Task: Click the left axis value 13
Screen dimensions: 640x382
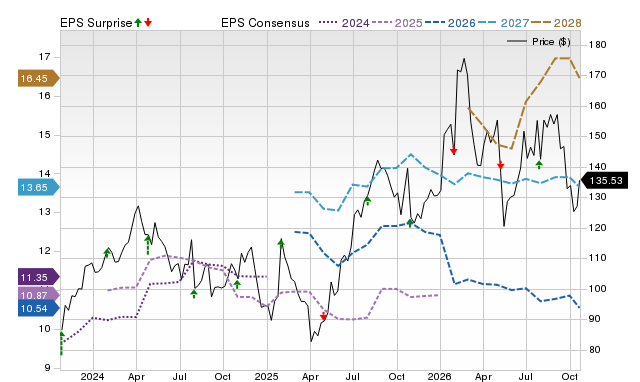Action: 44,212
